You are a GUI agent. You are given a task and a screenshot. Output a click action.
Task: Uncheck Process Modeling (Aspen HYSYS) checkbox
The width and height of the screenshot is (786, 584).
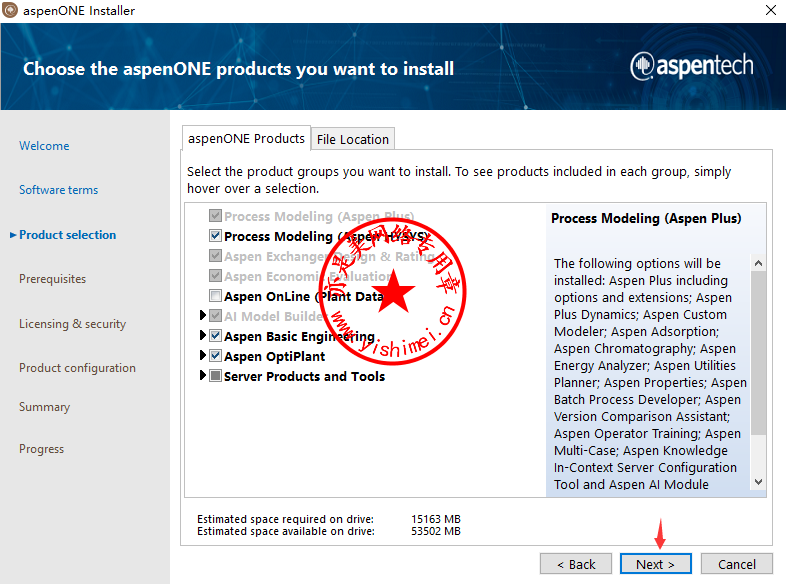[x=216, y=236]
